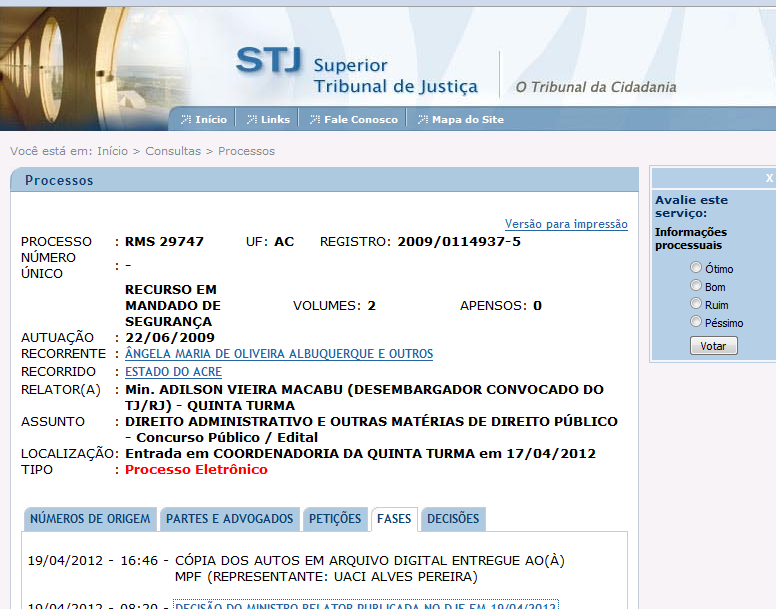This screenshot has width=776, height=609.
Task: Click the Processos panel header
Action: pyautogui.click(x=325, y=180)
